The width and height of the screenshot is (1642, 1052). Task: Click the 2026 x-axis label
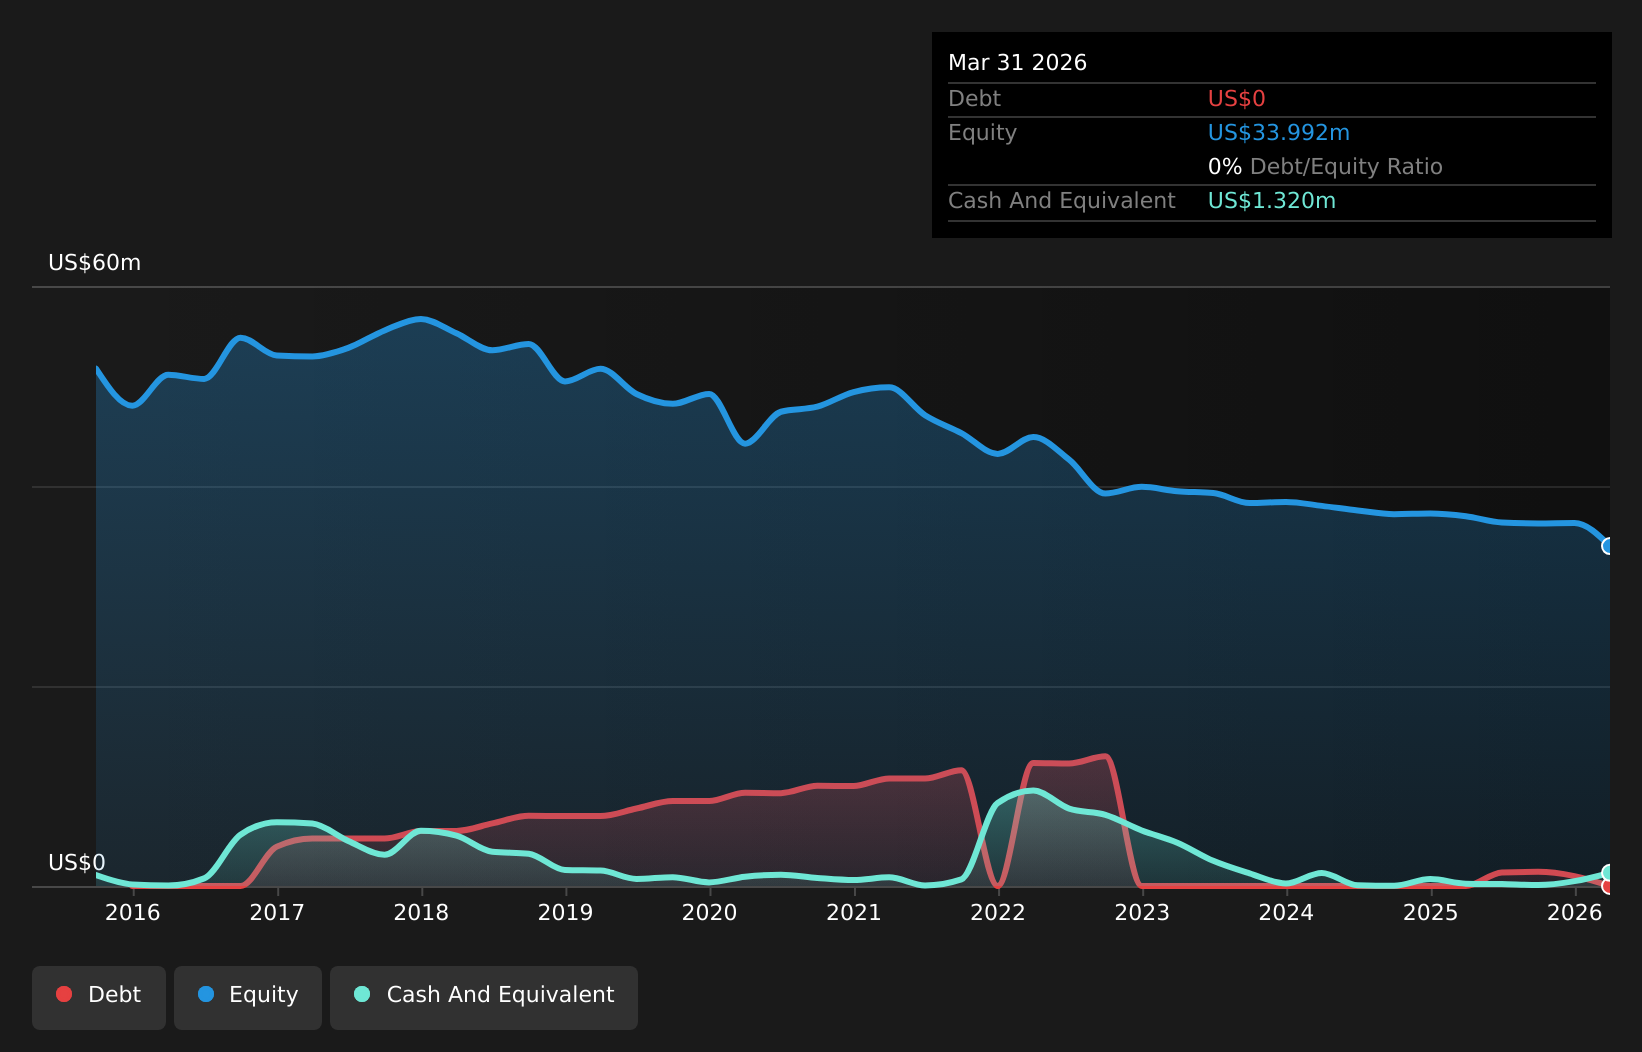click(x=1575, y=912)
